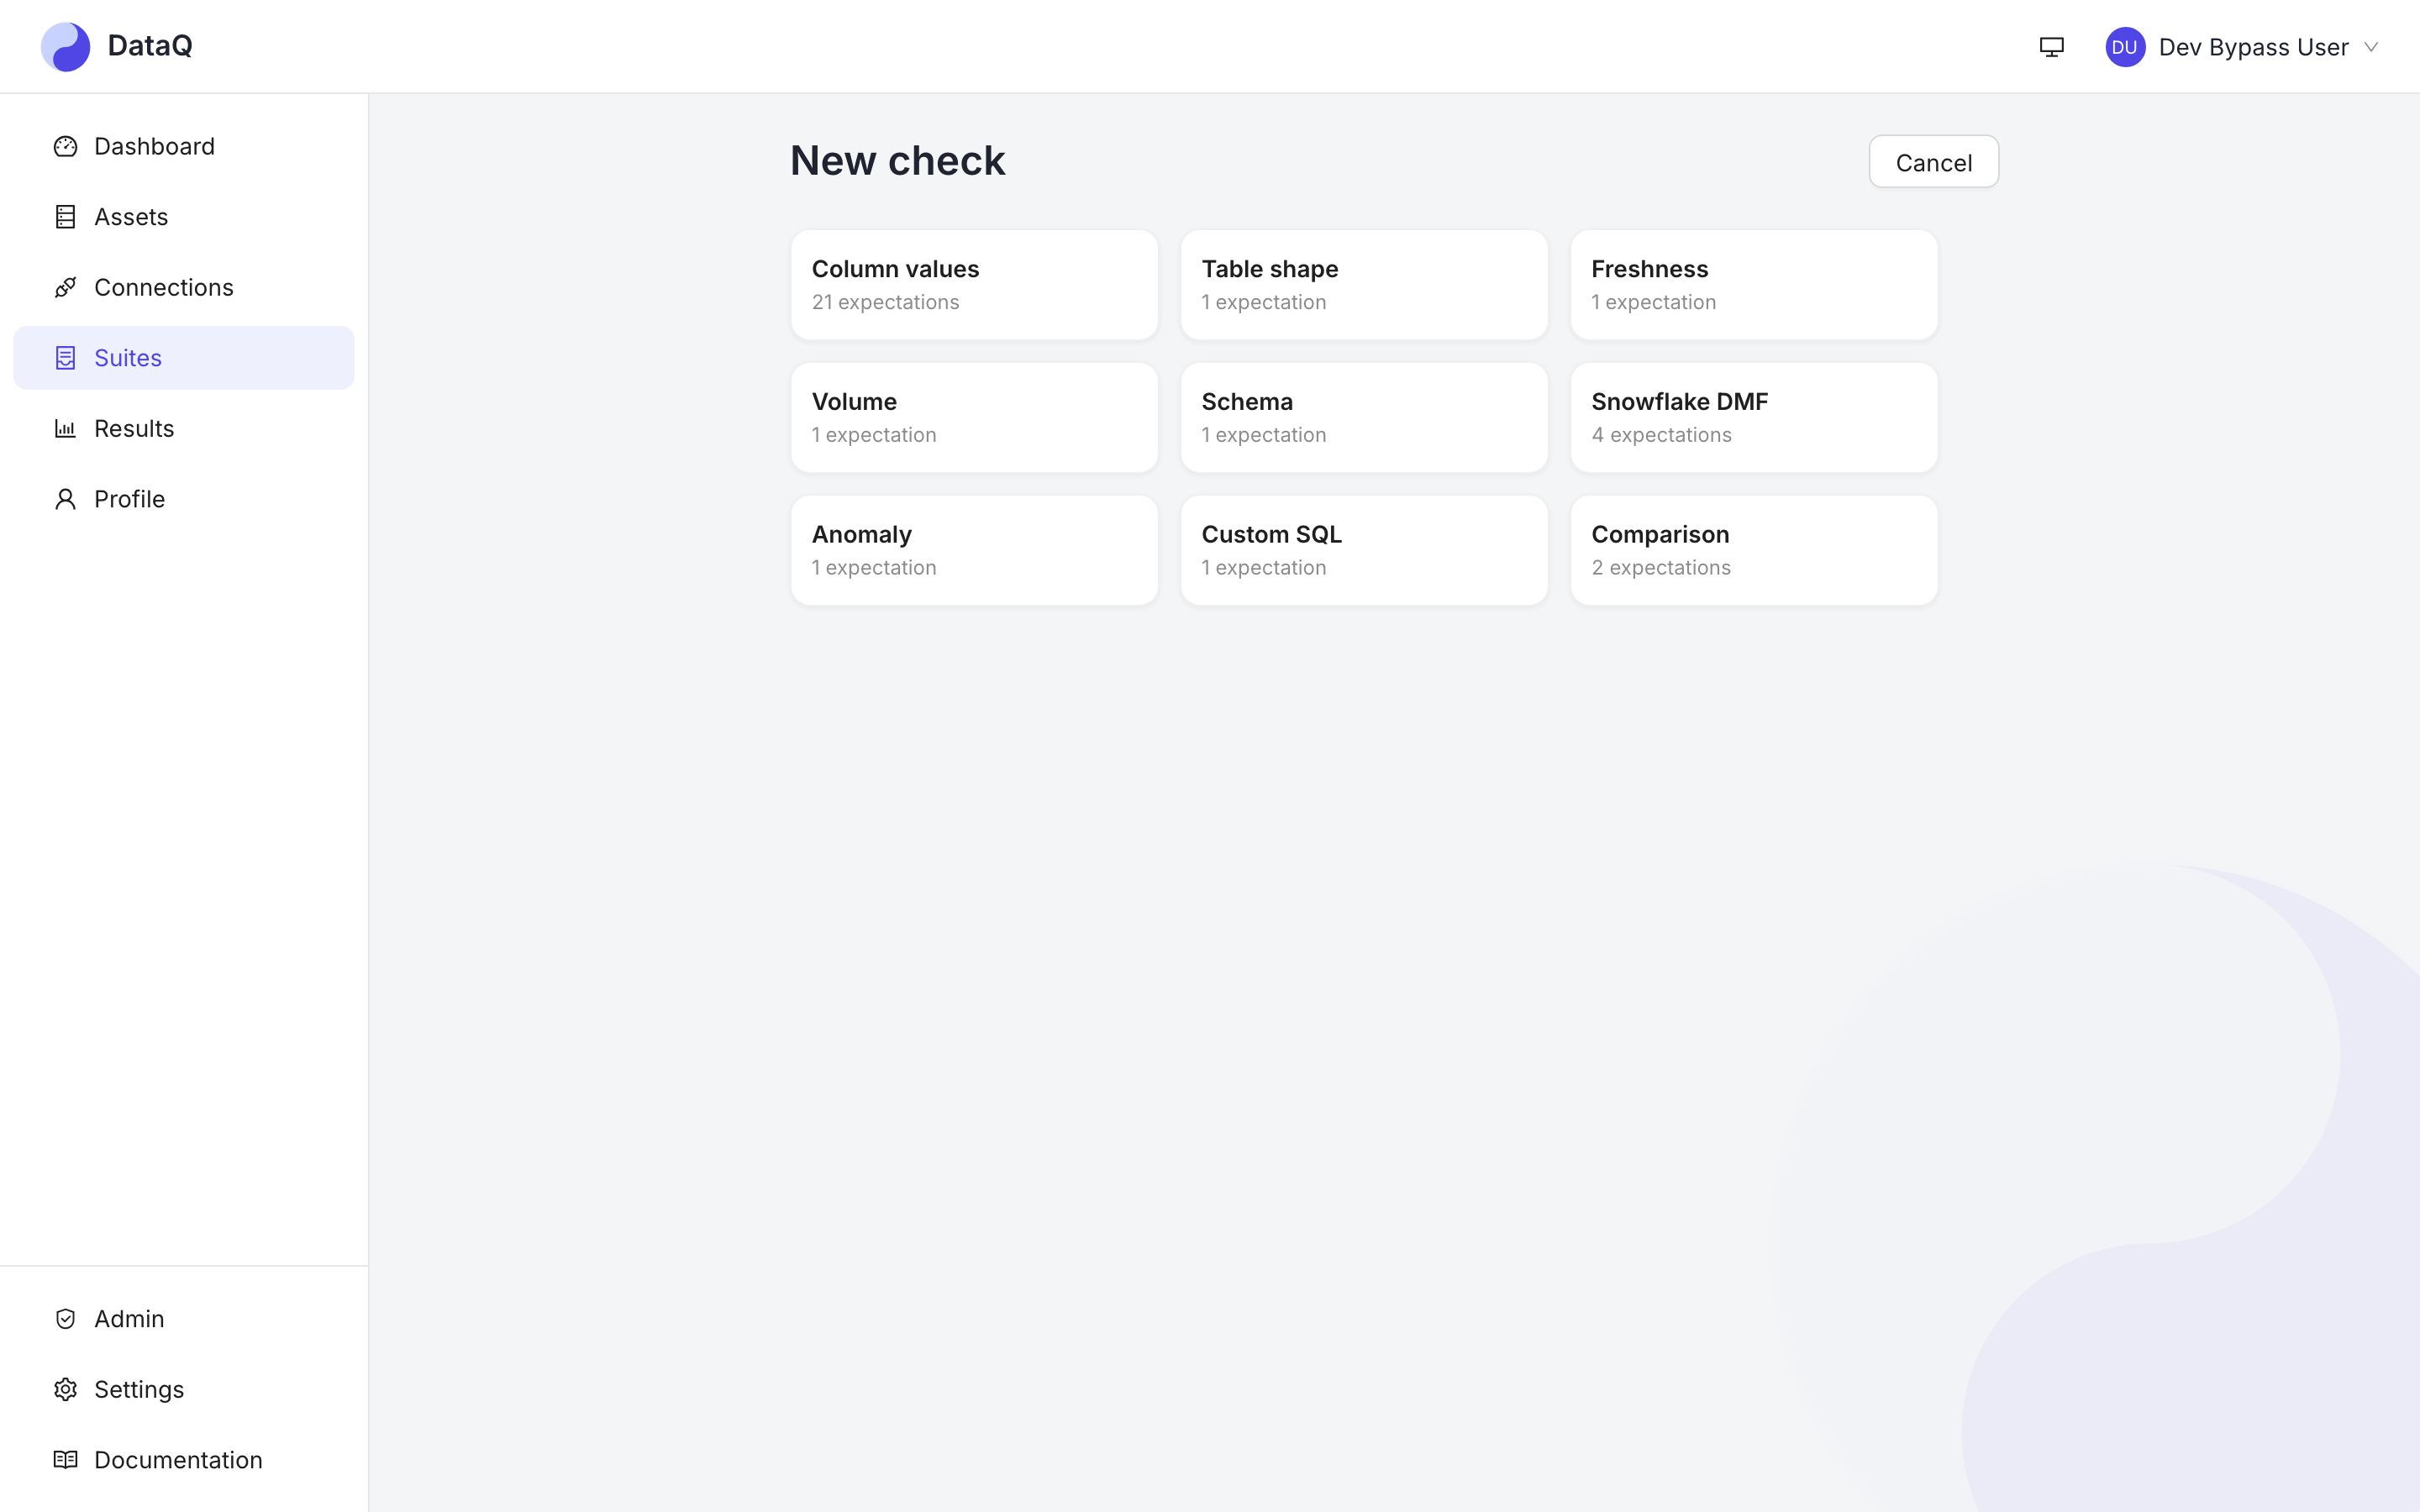The image size is (2420, 1512).
Task: Select the Freshness check card
Action: point(1754,285)
